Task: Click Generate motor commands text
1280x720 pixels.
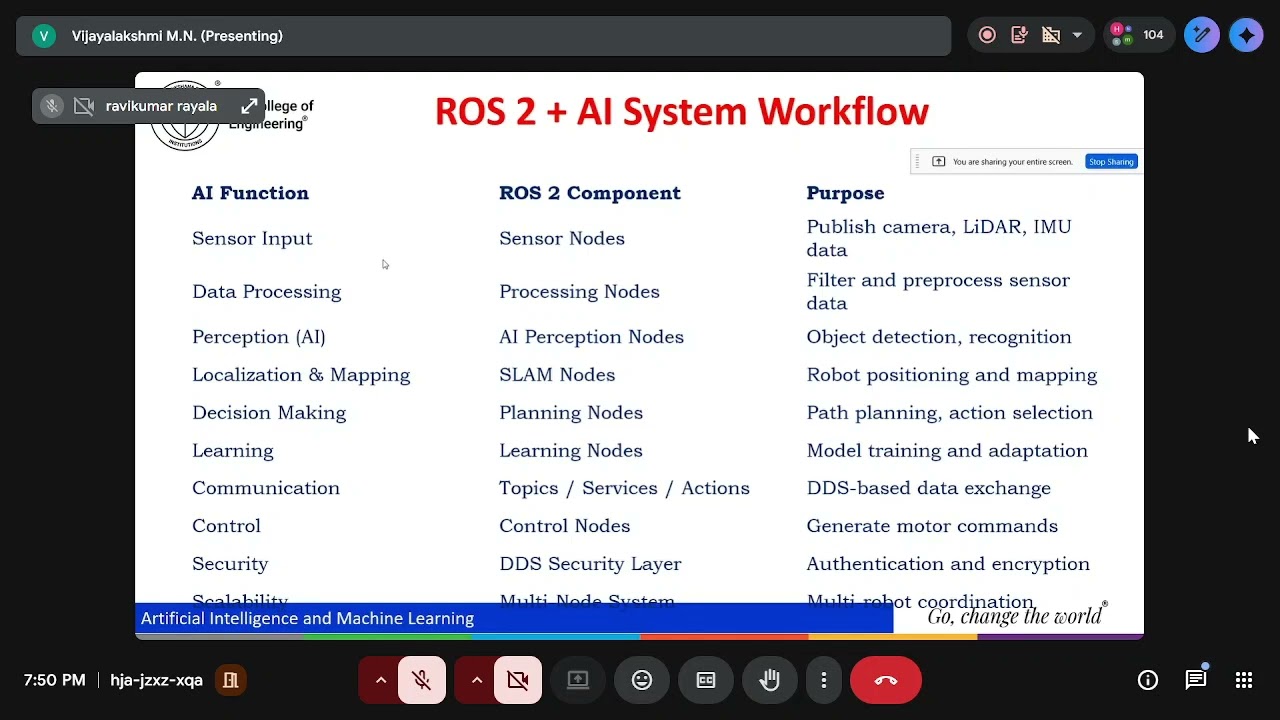Action: coord(932,526)
